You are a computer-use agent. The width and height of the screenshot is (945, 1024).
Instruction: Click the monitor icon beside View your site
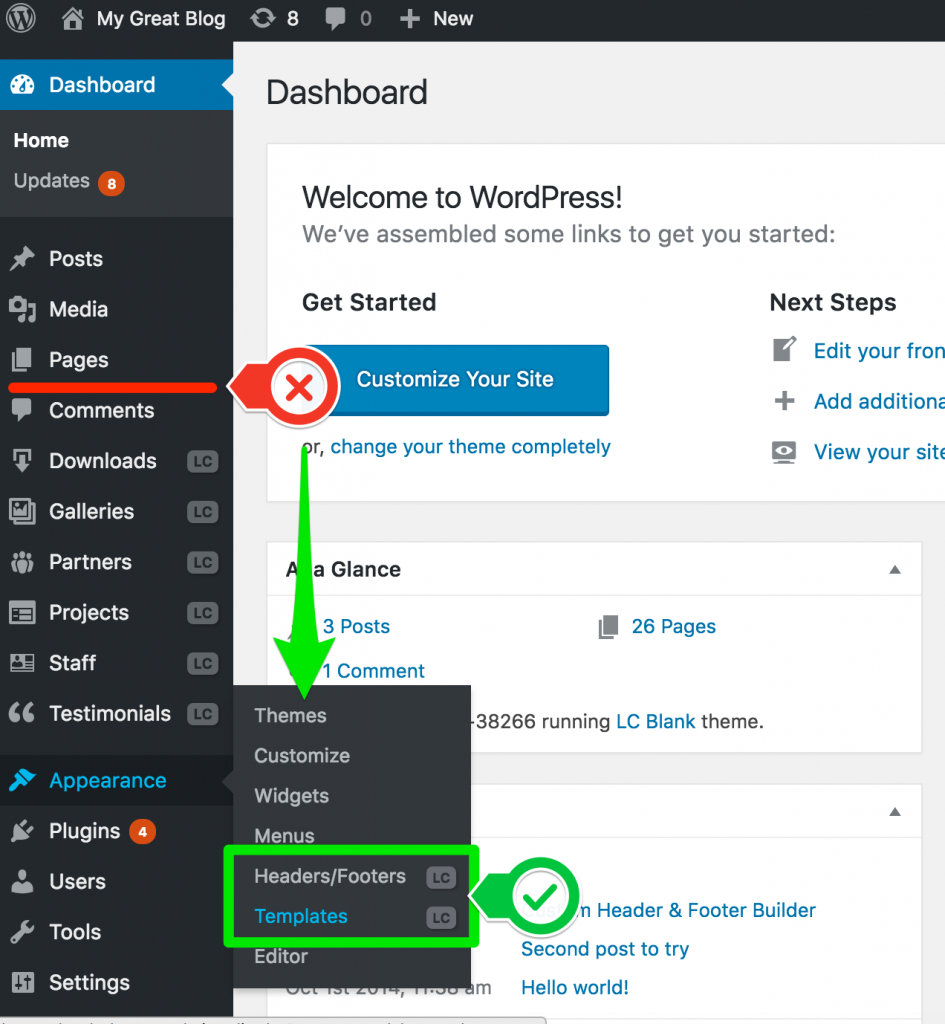(784, 452)
